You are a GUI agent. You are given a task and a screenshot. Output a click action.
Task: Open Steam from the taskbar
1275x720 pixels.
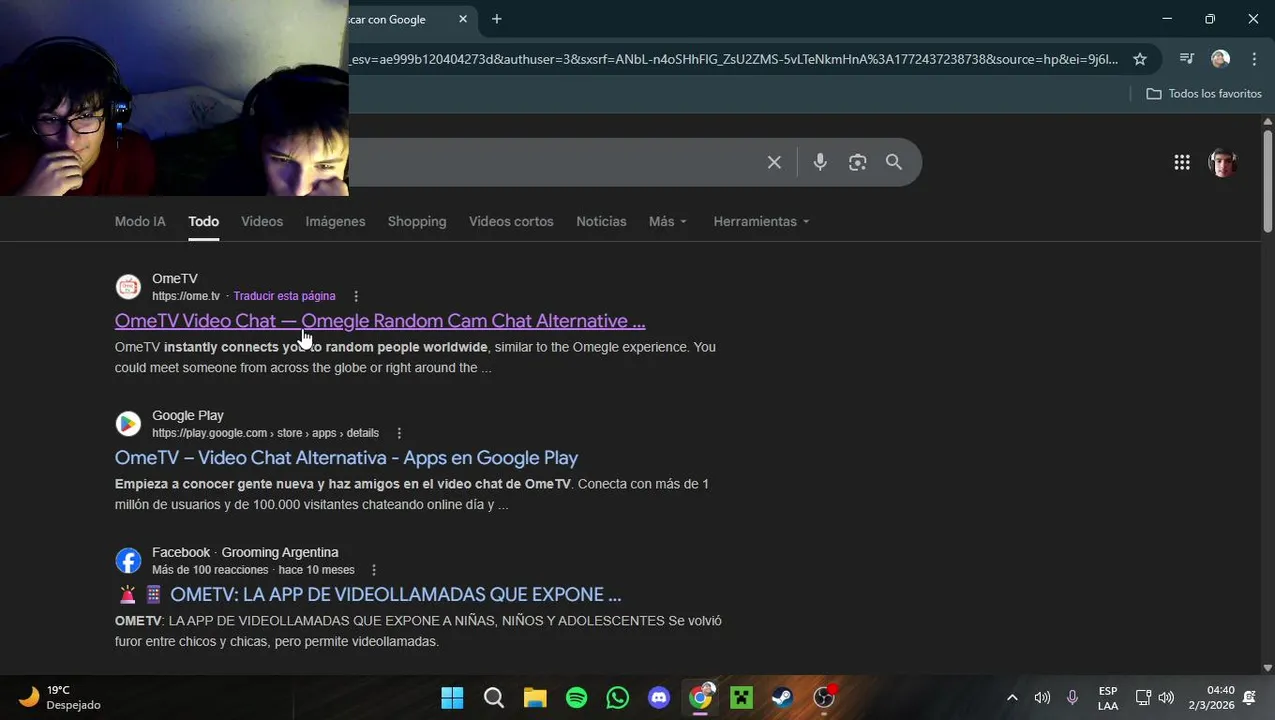[782, 697]
